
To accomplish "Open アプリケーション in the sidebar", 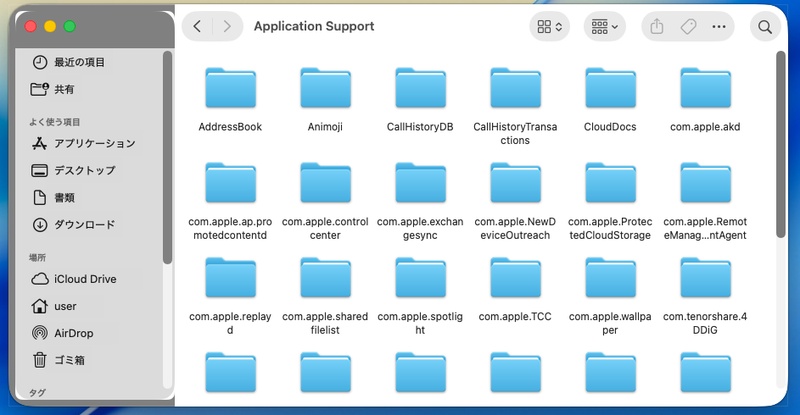I will (x=94, y=143).
